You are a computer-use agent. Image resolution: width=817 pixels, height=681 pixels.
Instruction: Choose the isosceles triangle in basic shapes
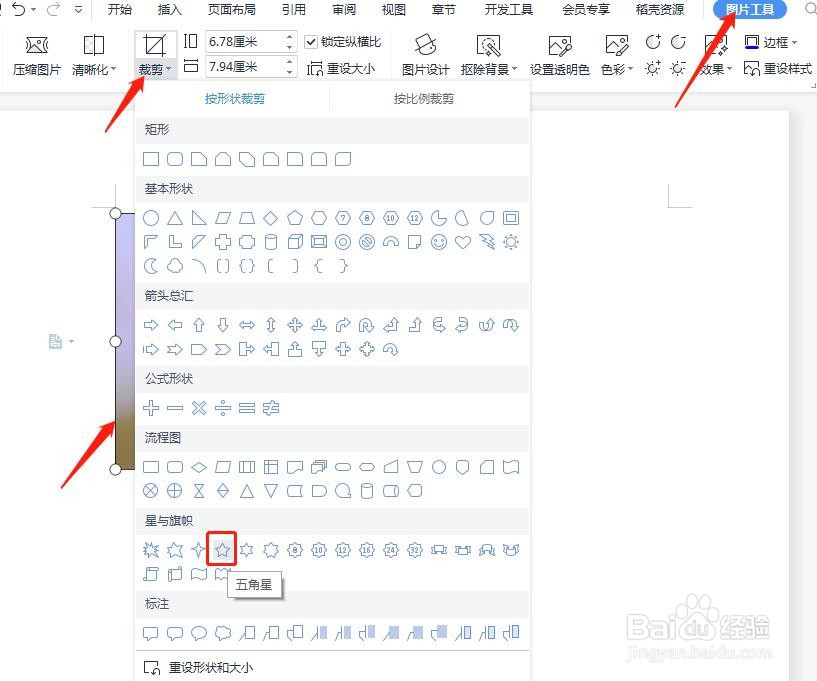click(175, 218)
